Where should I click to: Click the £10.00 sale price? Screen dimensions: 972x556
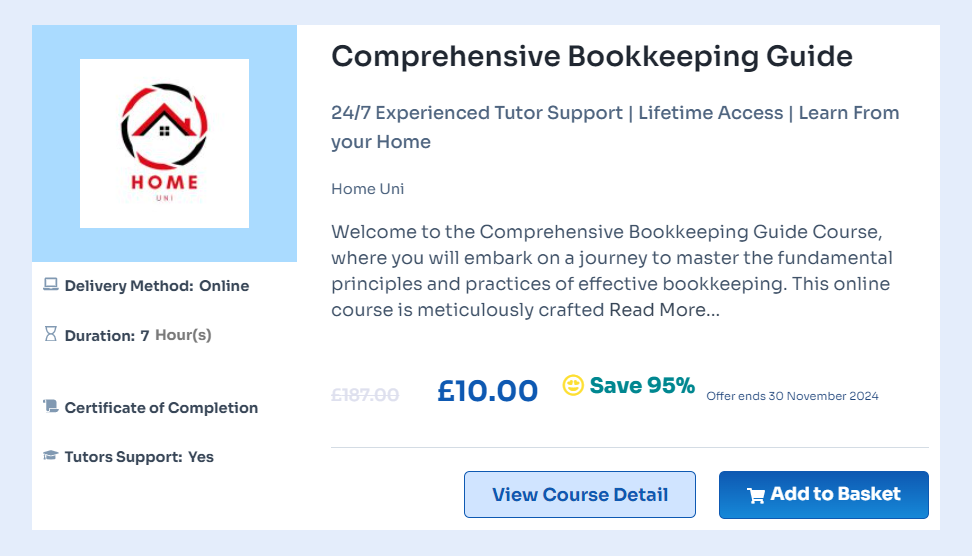[x=487, y=391]
